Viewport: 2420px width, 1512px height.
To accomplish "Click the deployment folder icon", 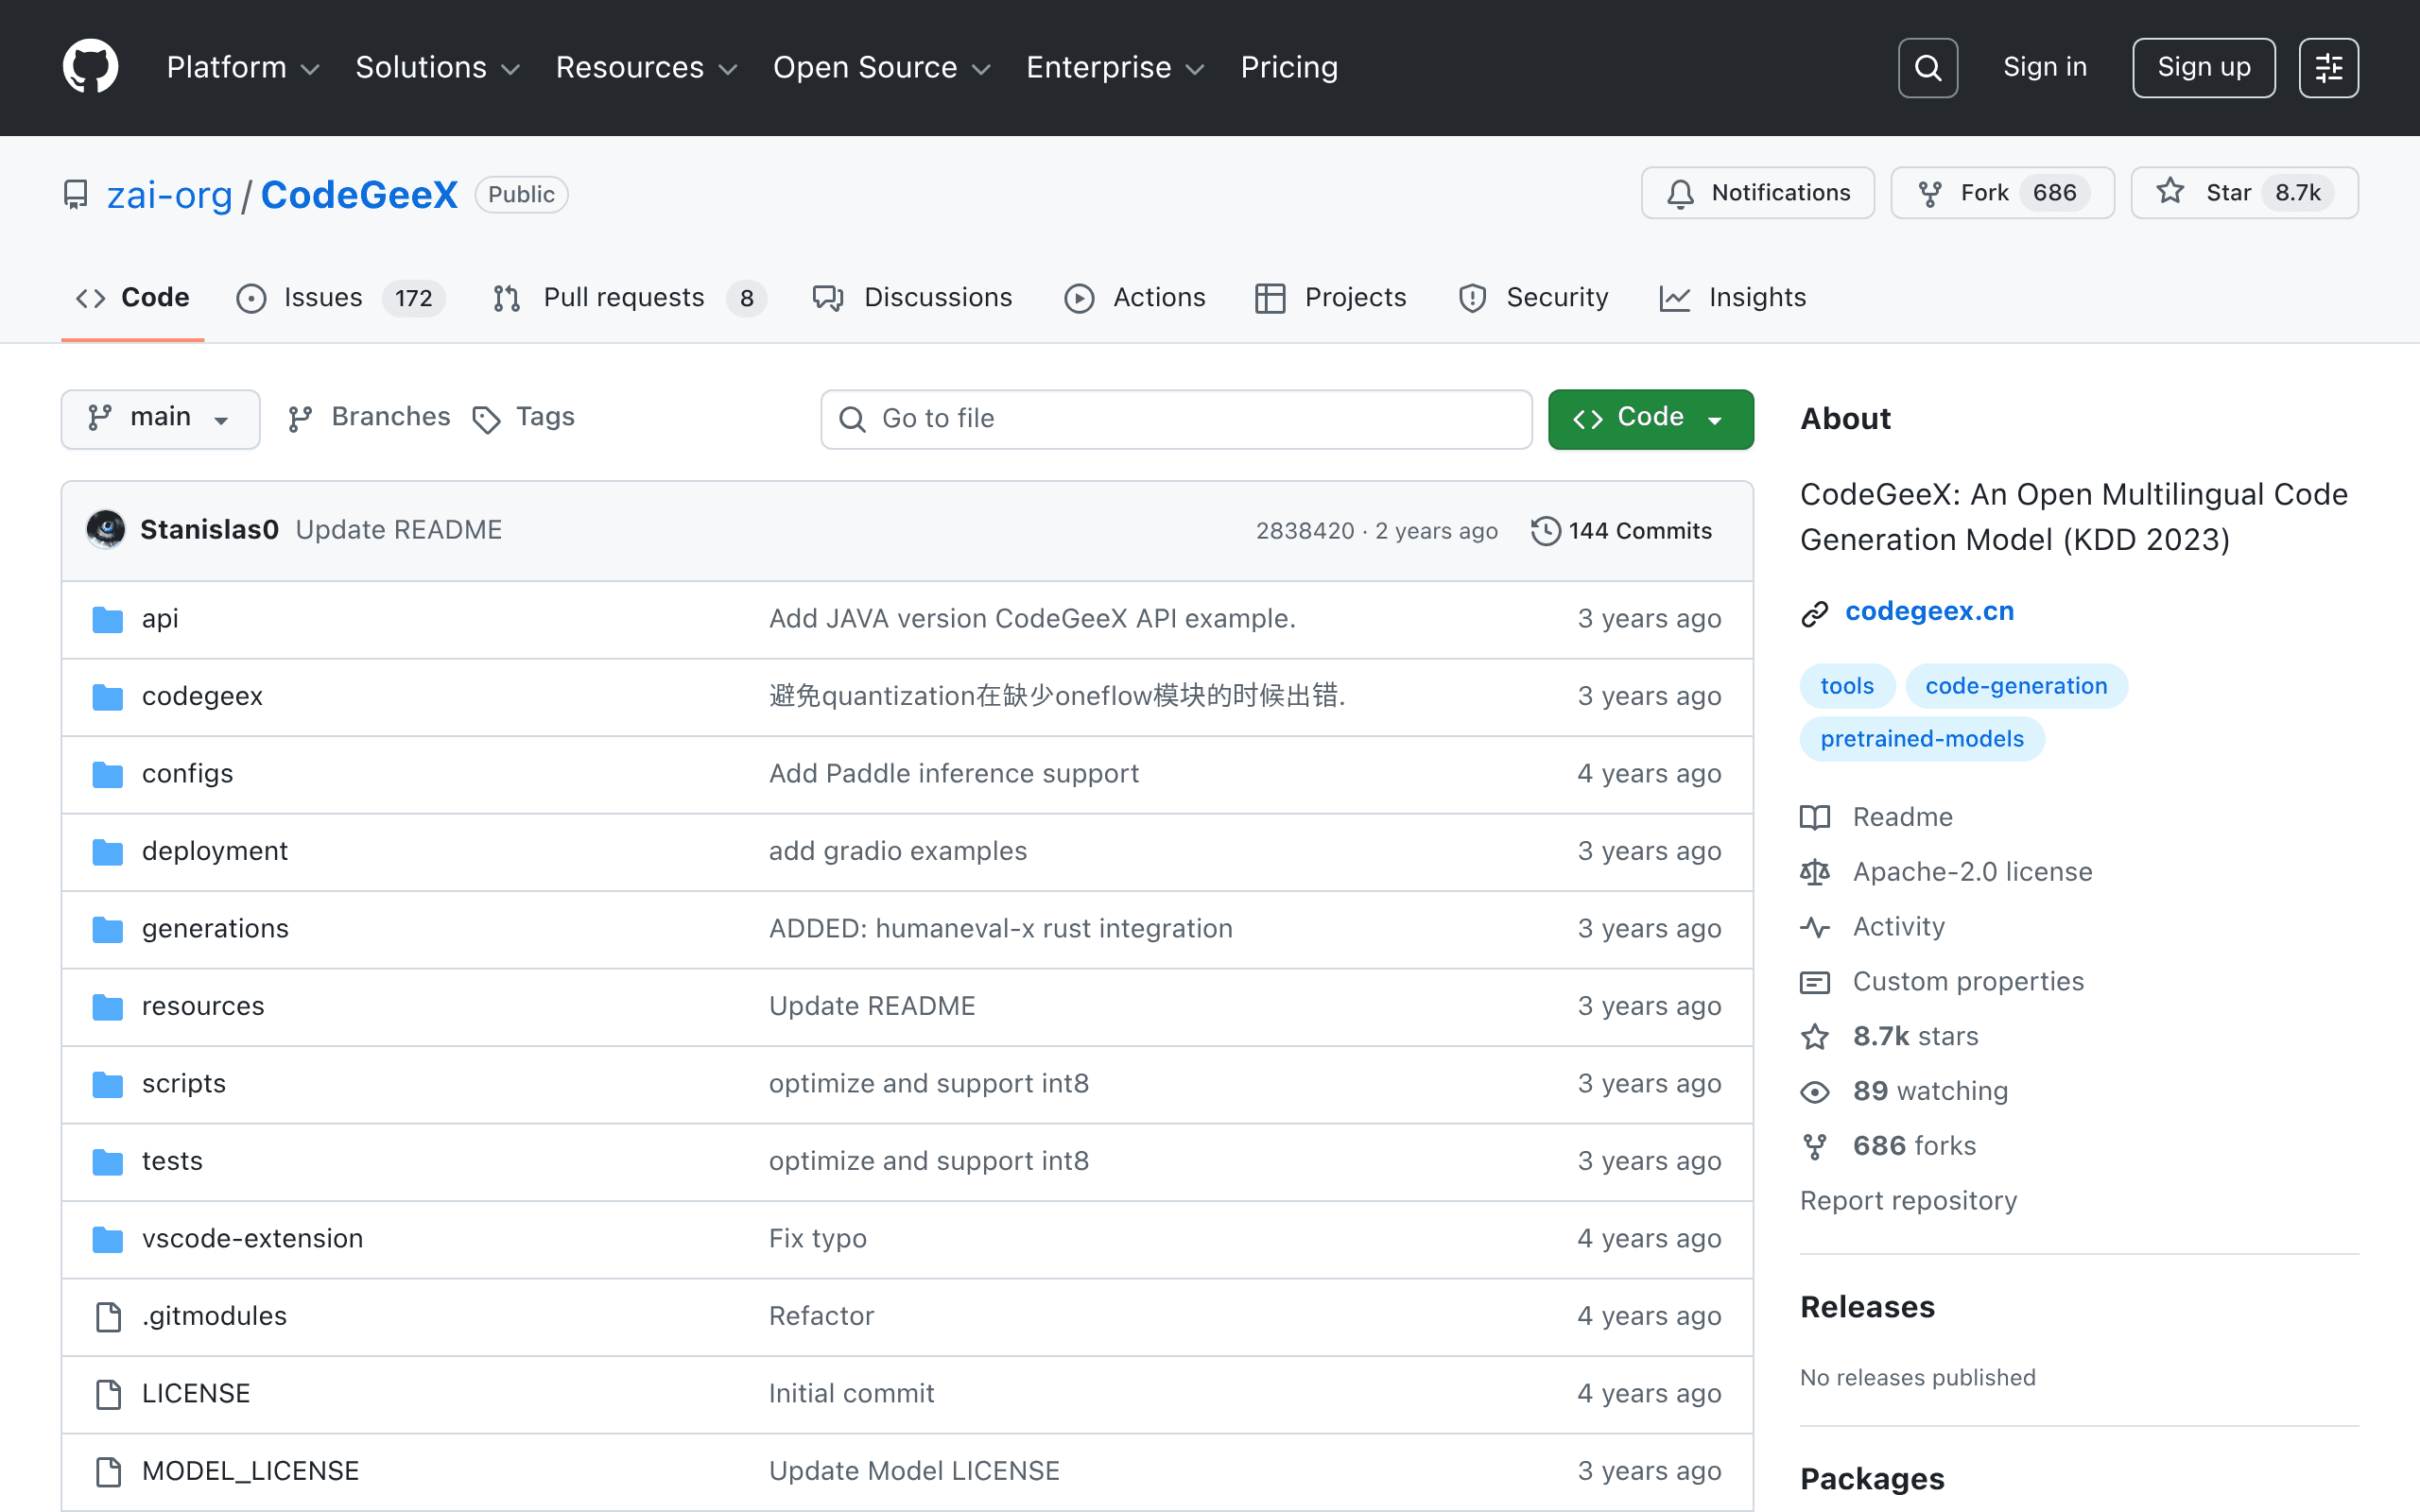I will click(108, 852).
